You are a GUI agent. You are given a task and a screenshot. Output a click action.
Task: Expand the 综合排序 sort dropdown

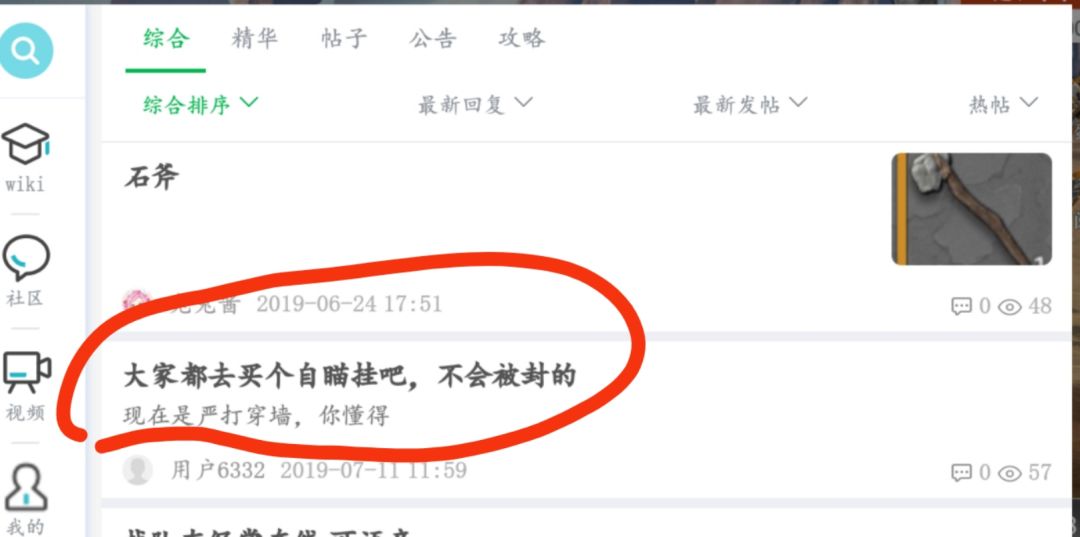[x=200, y=105]
